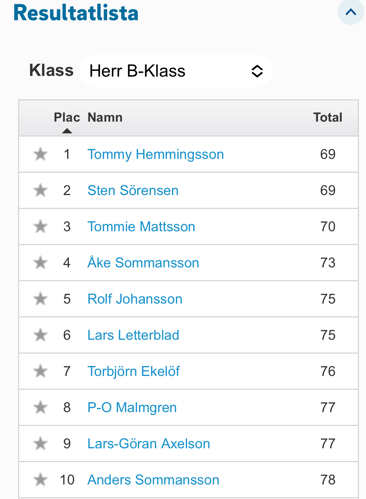Mark Tommie Mattsson as favorite star
The height and width of the screenshot is (499, 366).
40,227
